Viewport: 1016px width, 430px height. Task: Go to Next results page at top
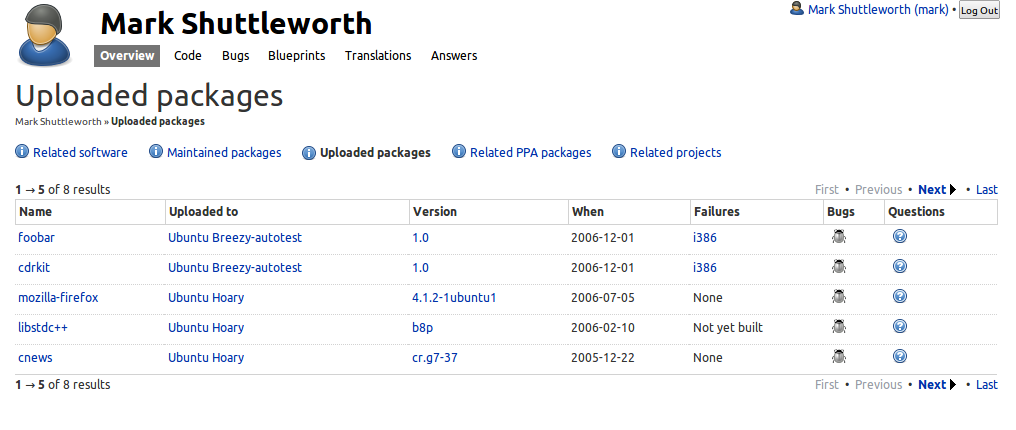click(x=932, y=190)
